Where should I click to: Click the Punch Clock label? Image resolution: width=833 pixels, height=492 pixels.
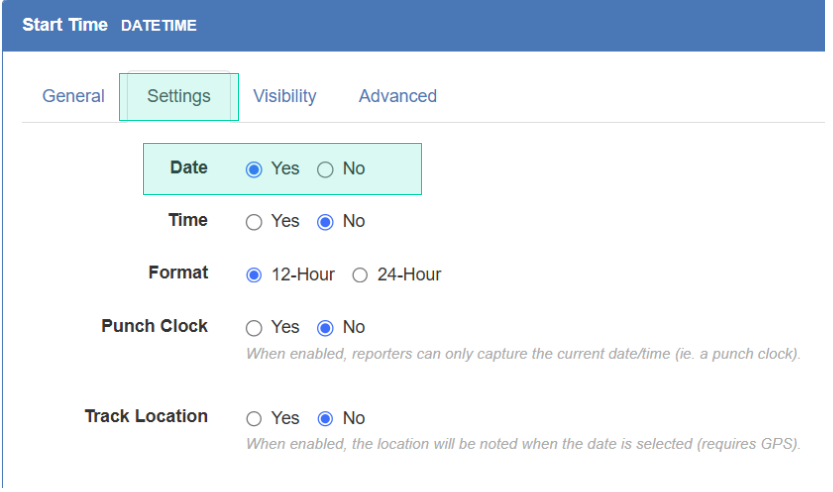pyautogui.click(x=155, y=326)
